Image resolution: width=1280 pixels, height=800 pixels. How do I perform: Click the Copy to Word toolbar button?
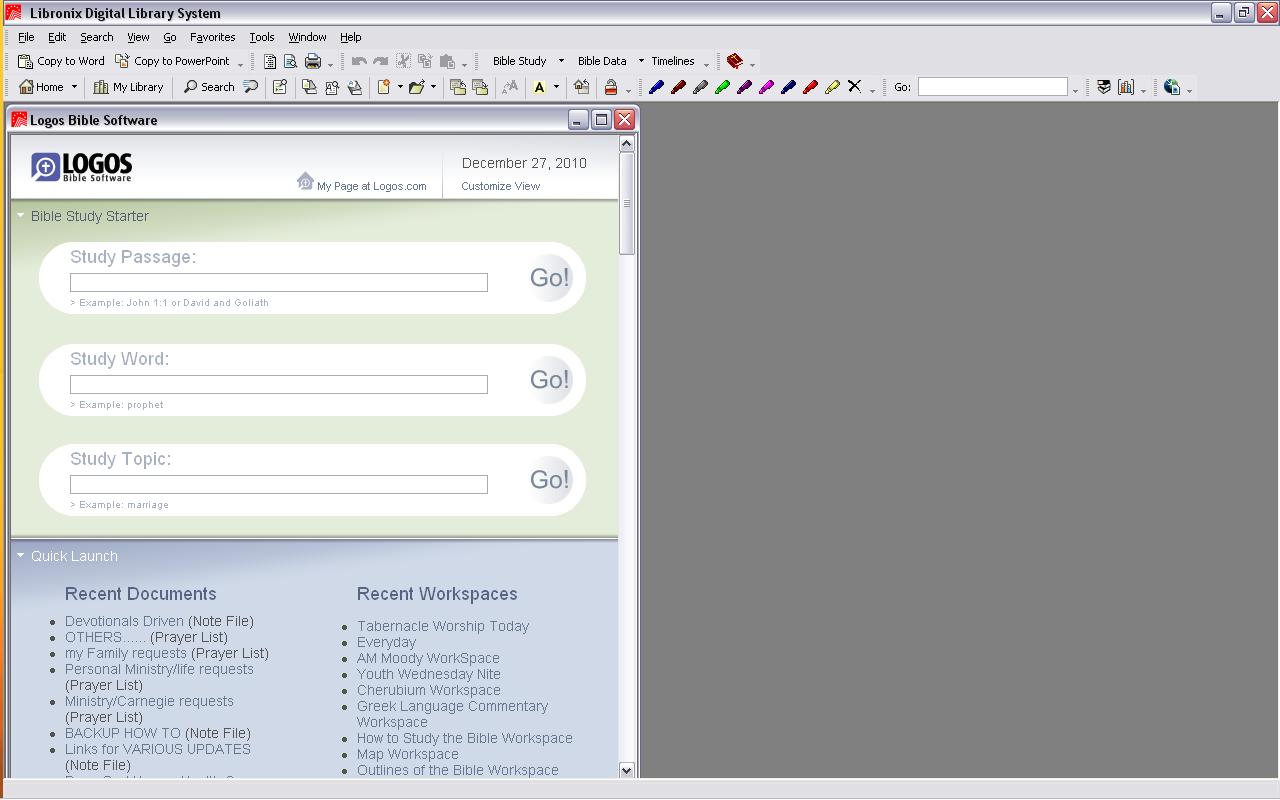click(x=61, y=61)
